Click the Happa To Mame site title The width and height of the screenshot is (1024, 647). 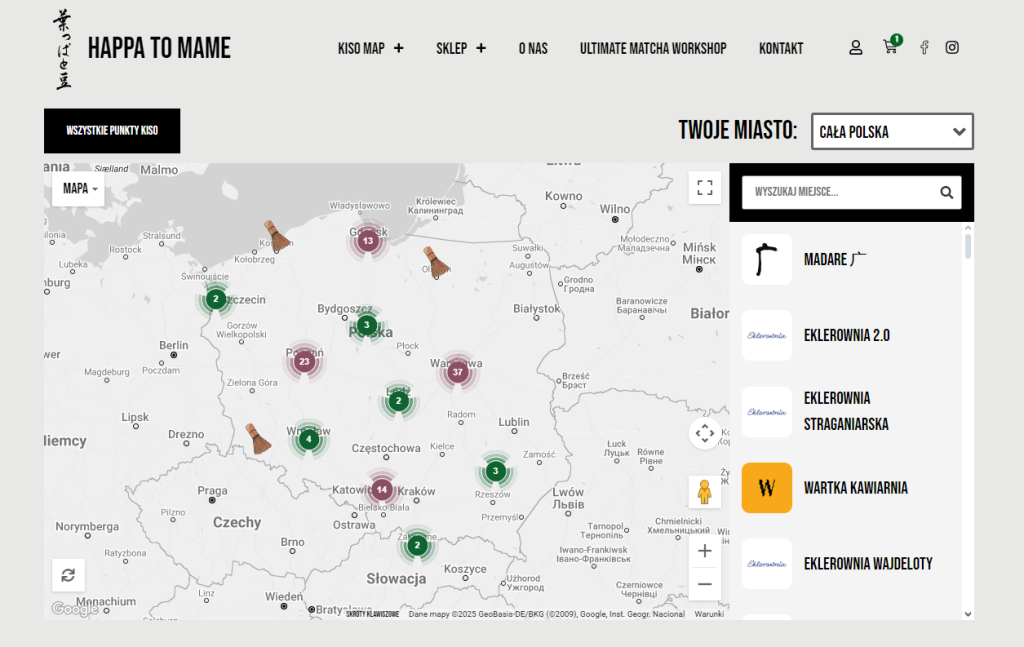[159, 48]
